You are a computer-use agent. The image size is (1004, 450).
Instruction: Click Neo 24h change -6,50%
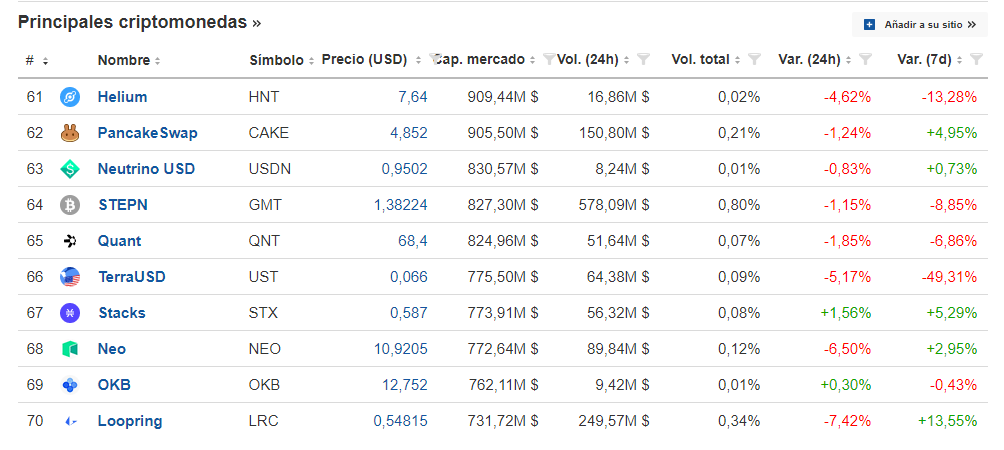(x=846, y=349)
